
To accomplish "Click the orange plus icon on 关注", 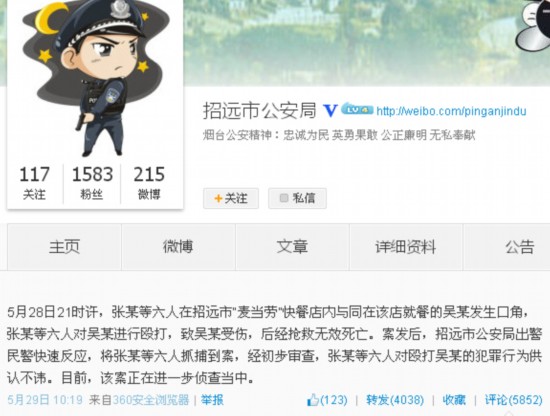I will point(218,199).
